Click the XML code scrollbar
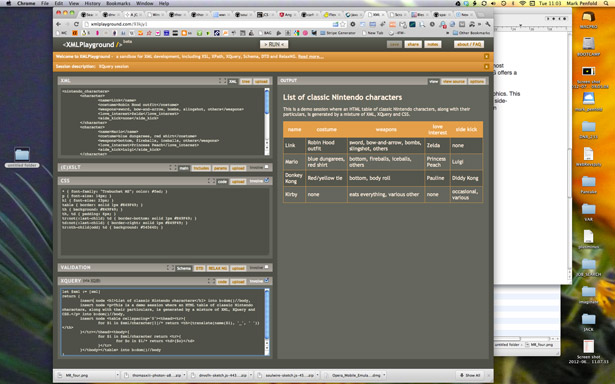The width and height of the screenshot is (615, 384). coord(267,121)
